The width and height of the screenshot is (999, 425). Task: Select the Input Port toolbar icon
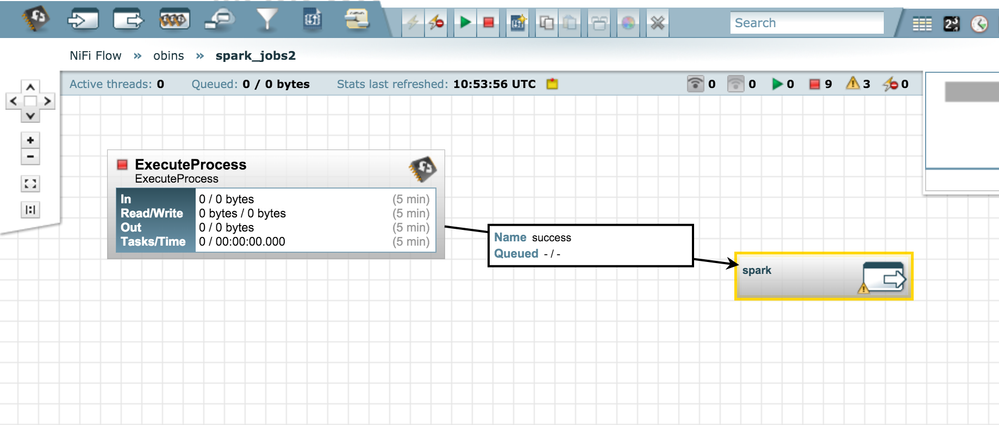pos(83,19)
